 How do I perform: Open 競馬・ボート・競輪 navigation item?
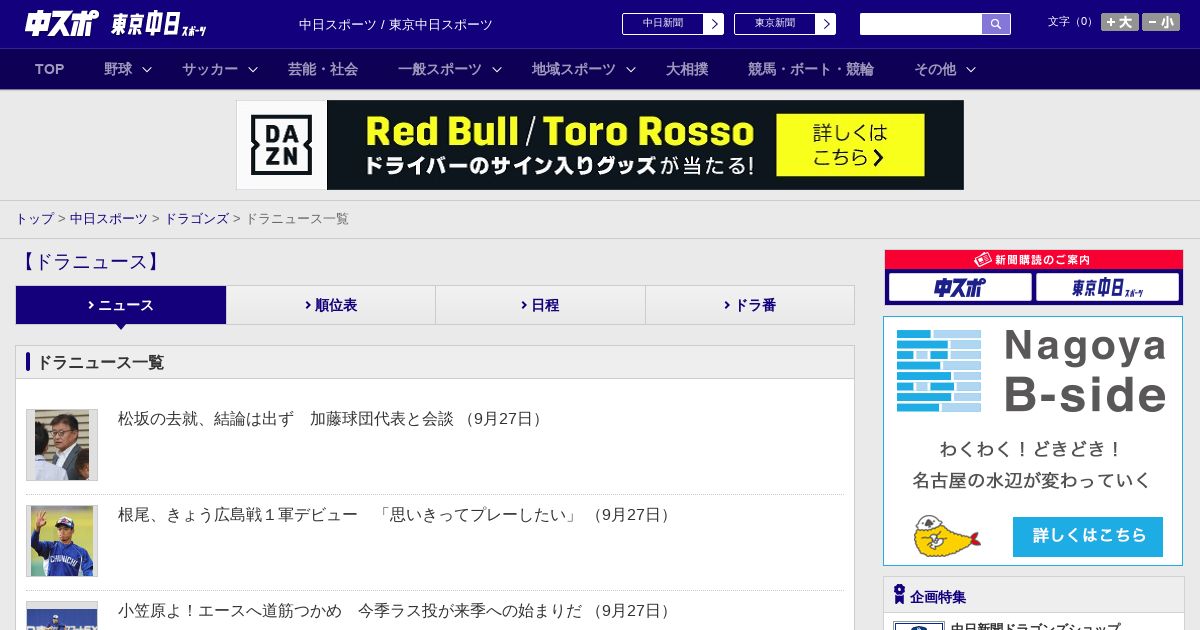(x=811, y=69)
